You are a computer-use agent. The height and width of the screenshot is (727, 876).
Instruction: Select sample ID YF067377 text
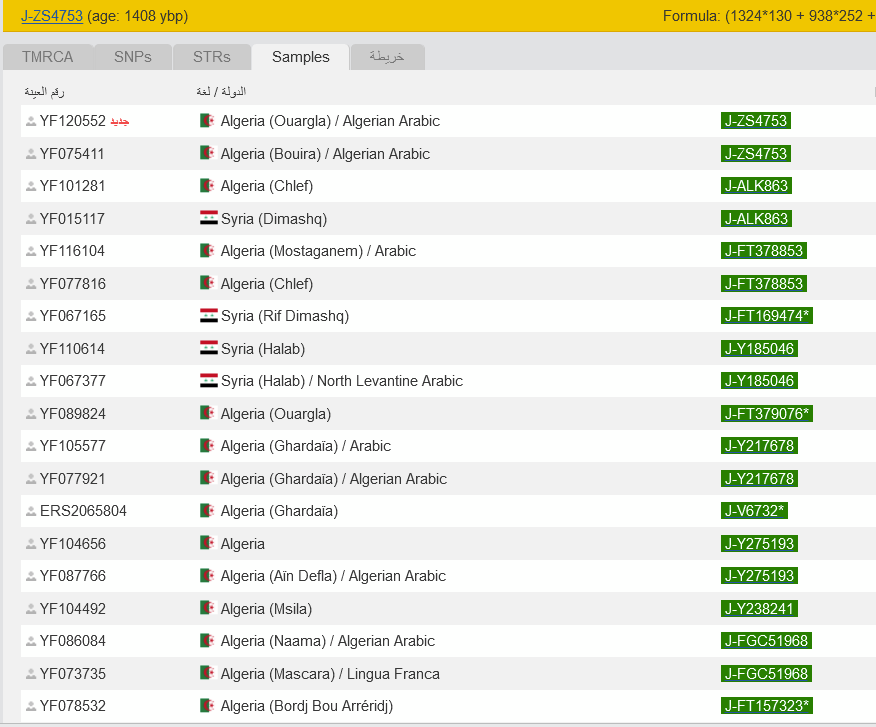tap(73, 381)
